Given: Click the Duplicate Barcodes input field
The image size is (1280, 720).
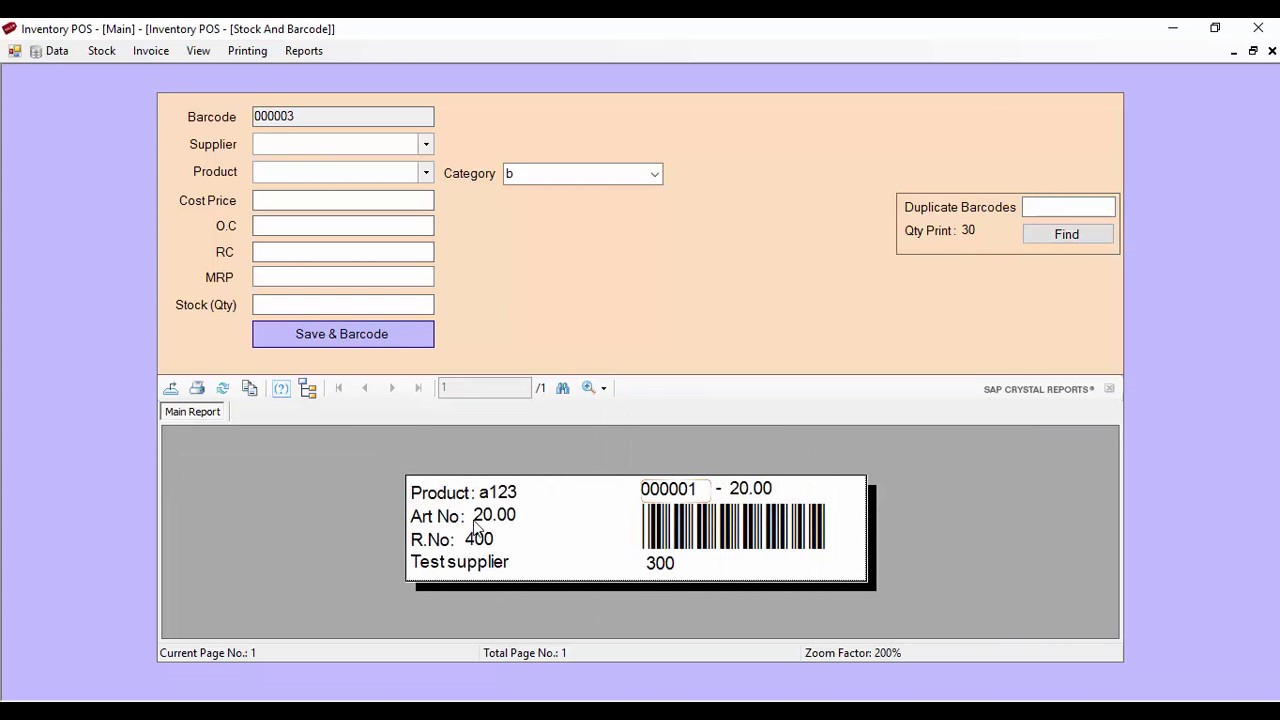Looking at the screenshot, I should pyautogui.click(x=1068, y=207).
